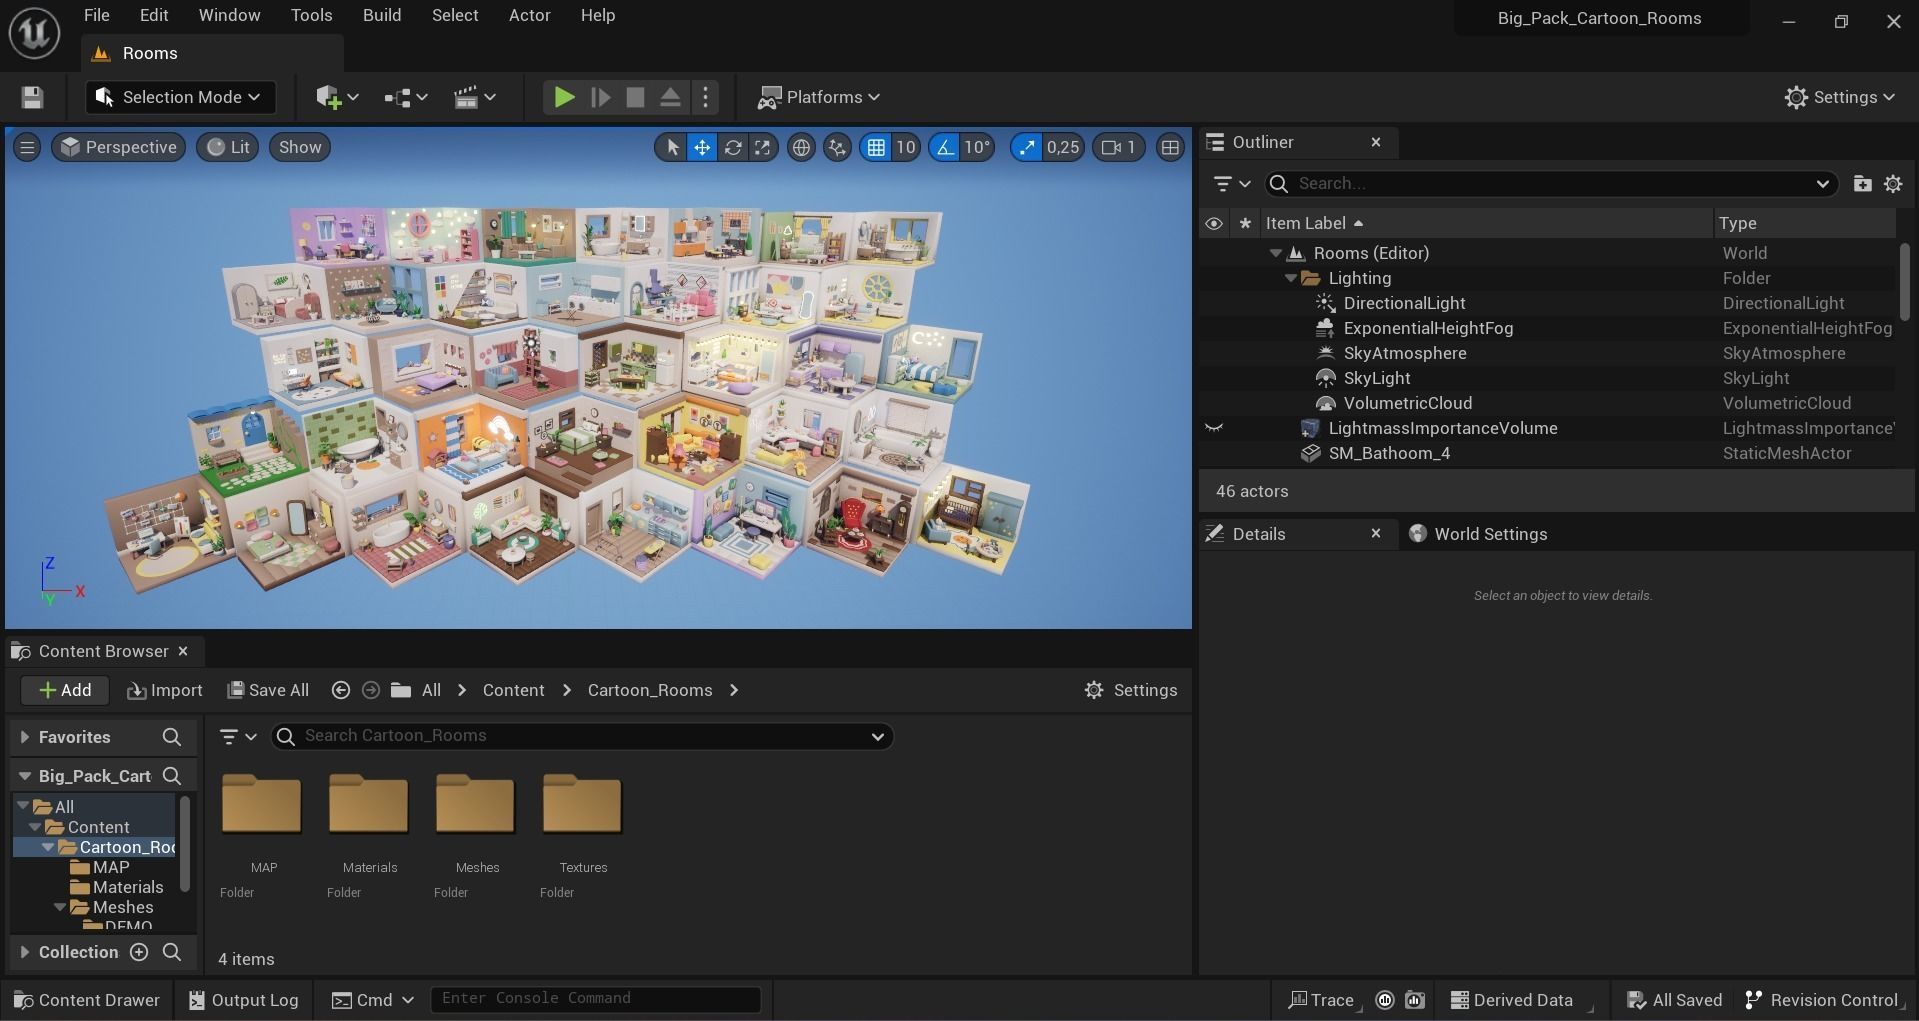Click the Eject button in the play toolbar
This screenshot has width=1919, height=1021.
tap(670, 97)
